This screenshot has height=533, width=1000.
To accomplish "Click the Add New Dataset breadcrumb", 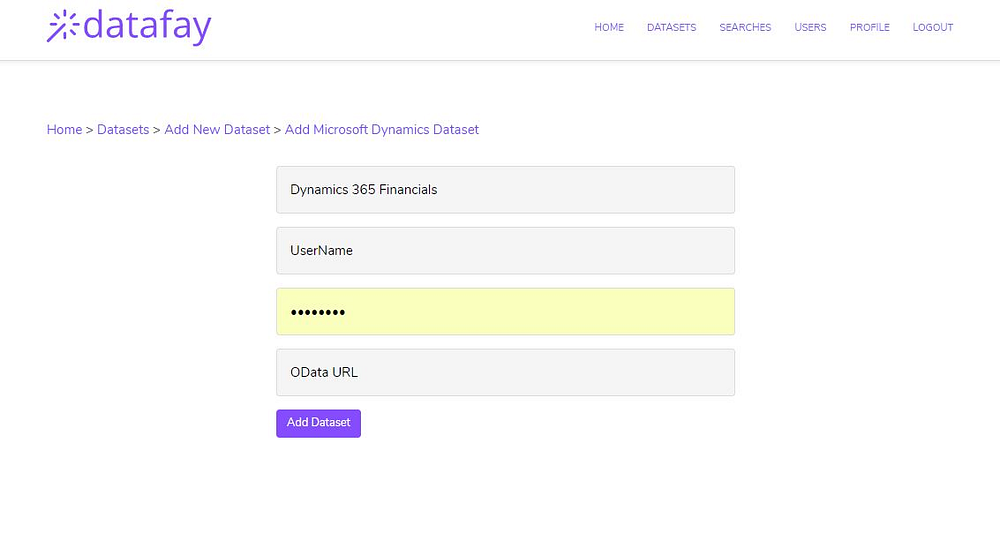I will (x=217, y=129).
